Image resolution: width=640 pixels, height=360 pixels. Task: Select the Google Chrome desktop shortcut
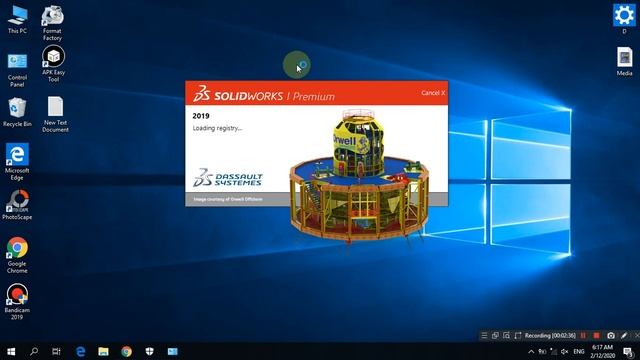[x=17, y=255]
